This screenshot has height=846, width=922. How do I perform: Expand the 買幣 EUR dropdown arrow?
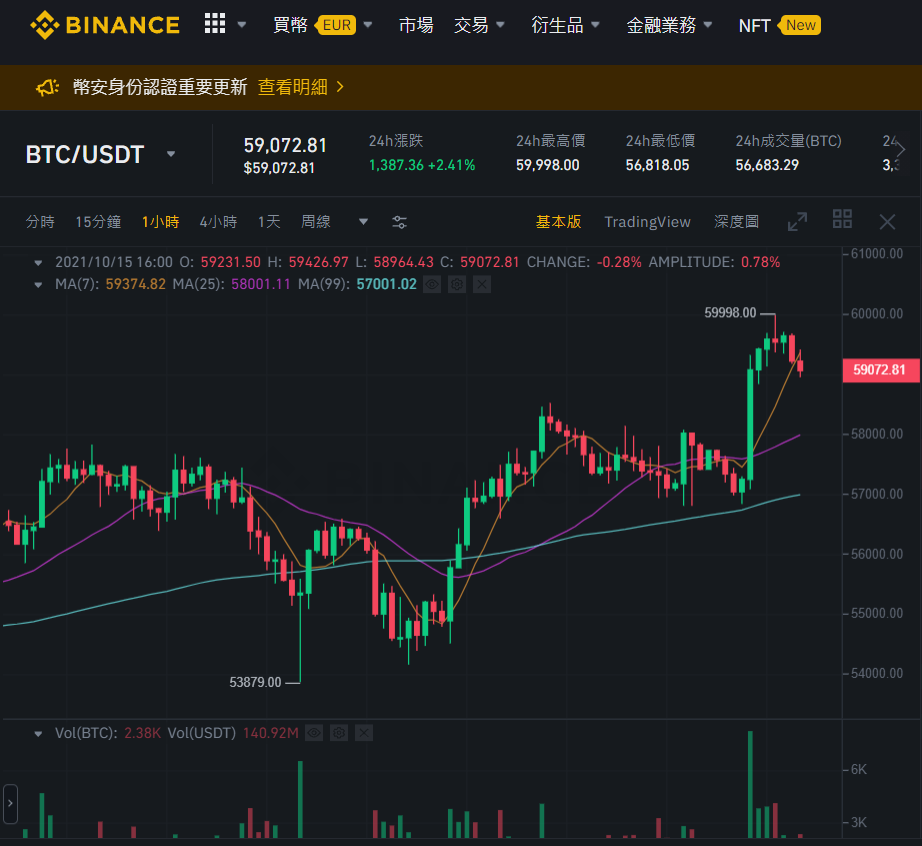(368, 25)
